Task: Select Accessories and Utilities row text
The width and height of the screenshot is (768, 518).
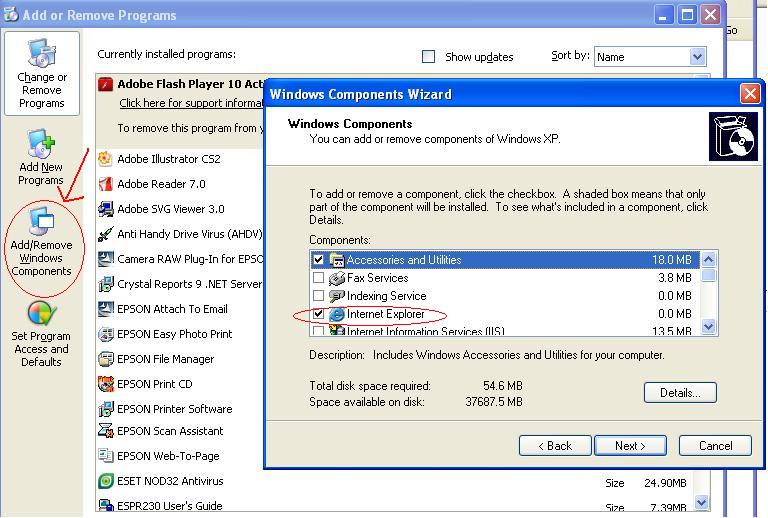Action: point(404,260)
